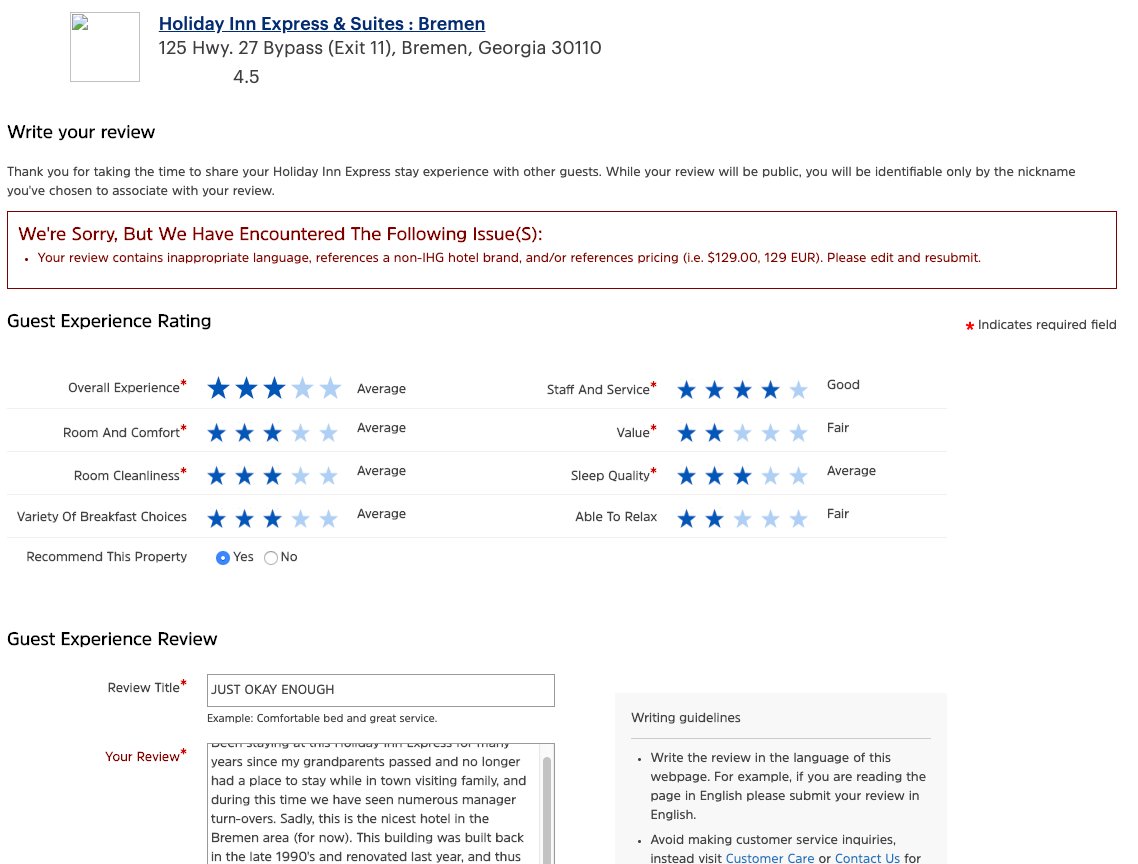Rate Room Cleanliness four stars
The image size is (1138, 864).
click(300, 476)
